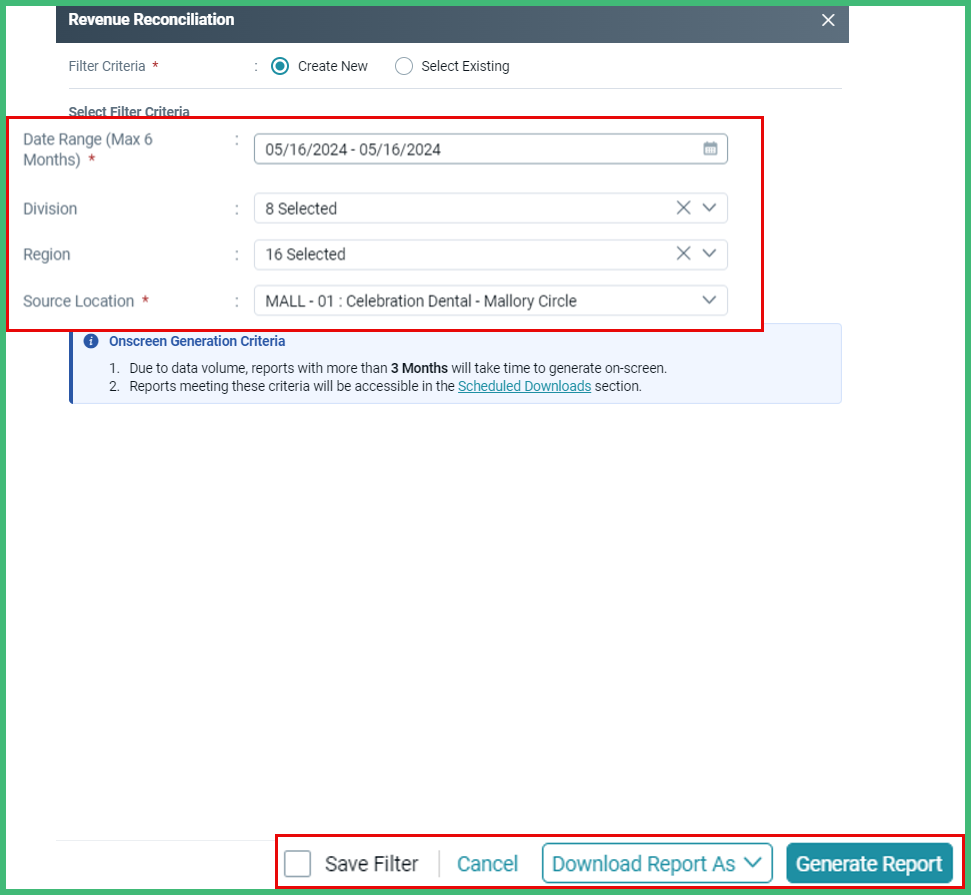
Task: Expand the Division dropdown chevron
Action: pyautogui.click(x=710, y=208)
